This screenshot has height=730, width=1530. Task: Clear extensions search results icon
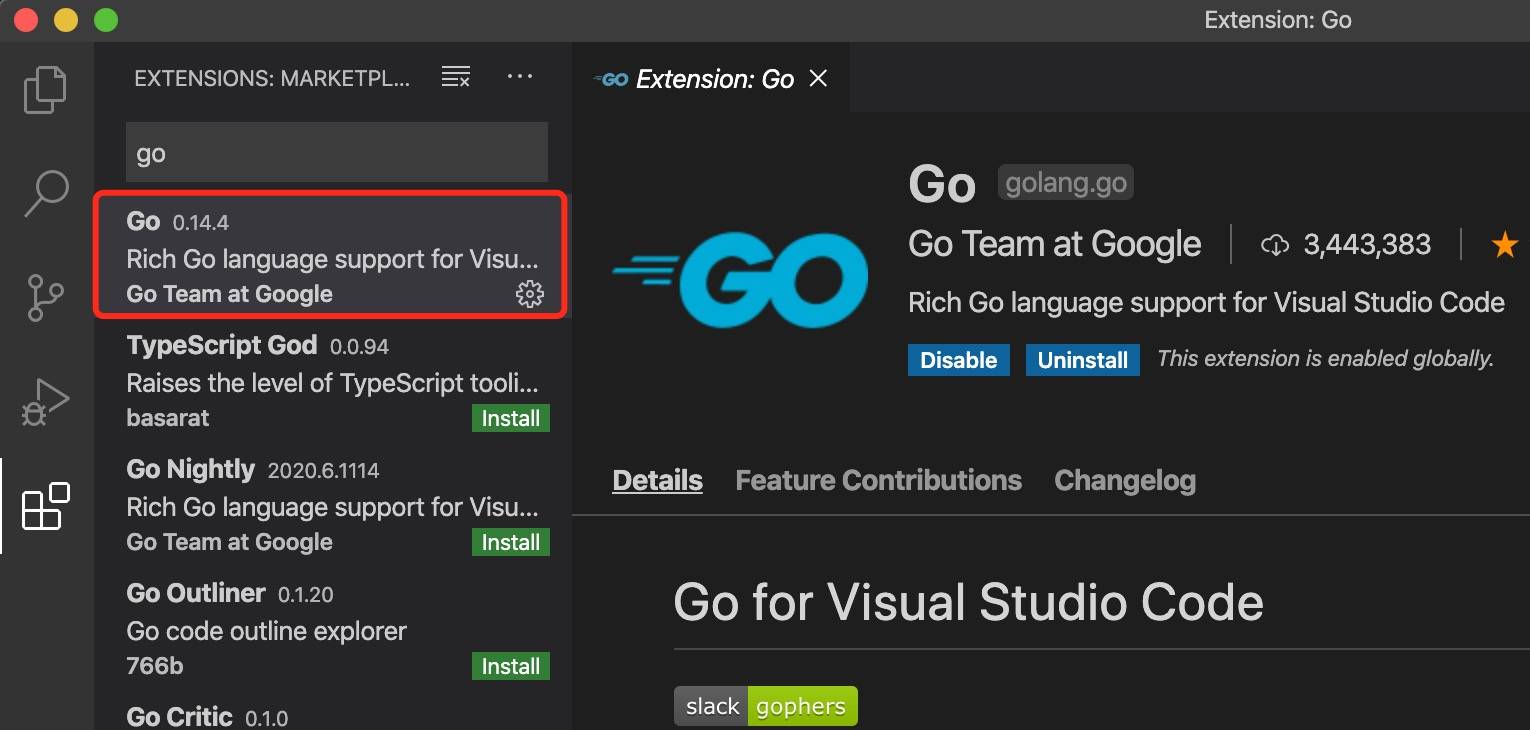(456, 77)
